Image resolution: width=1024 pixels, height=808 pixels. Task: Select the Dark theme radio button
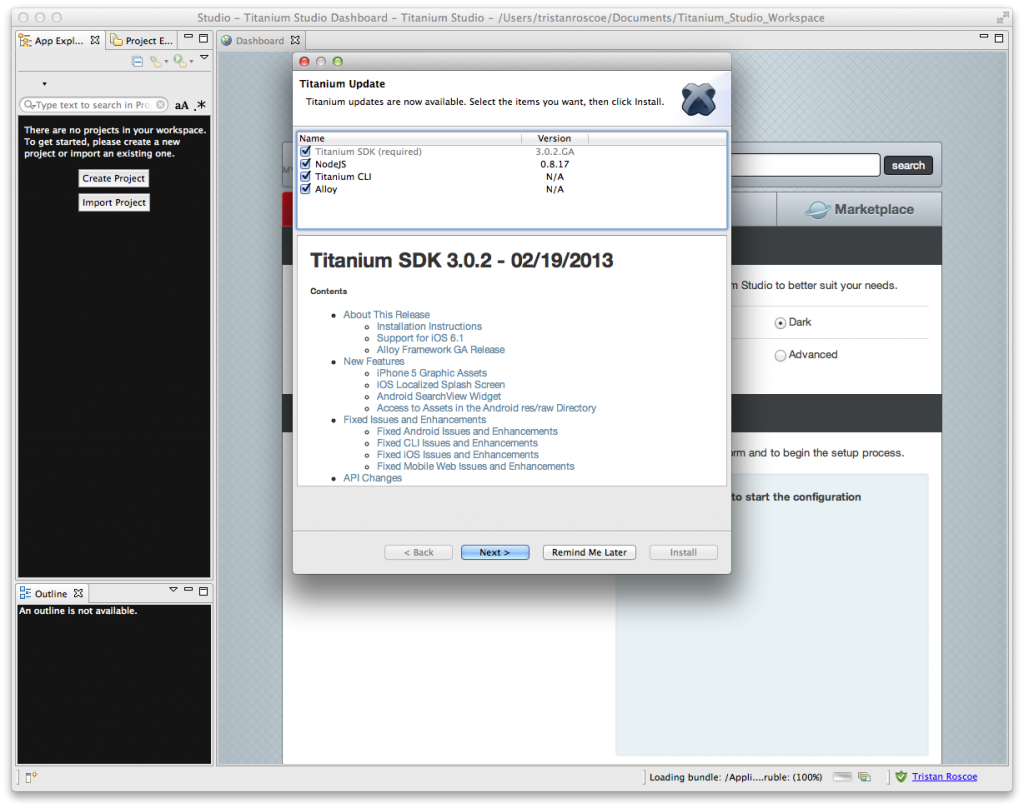click(x=780, y=323)
